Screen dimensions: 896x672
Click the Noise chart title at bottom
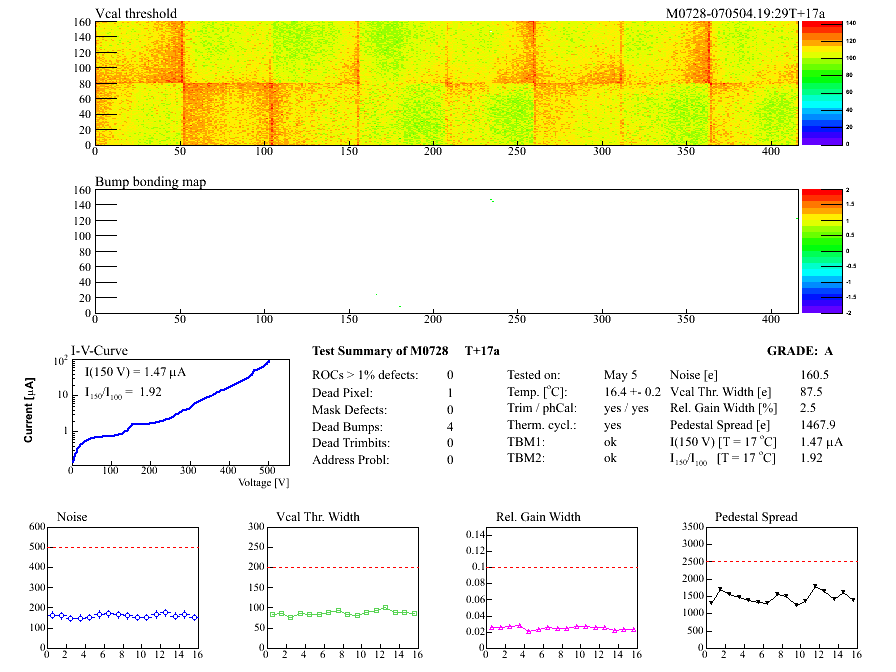[74, 517]
